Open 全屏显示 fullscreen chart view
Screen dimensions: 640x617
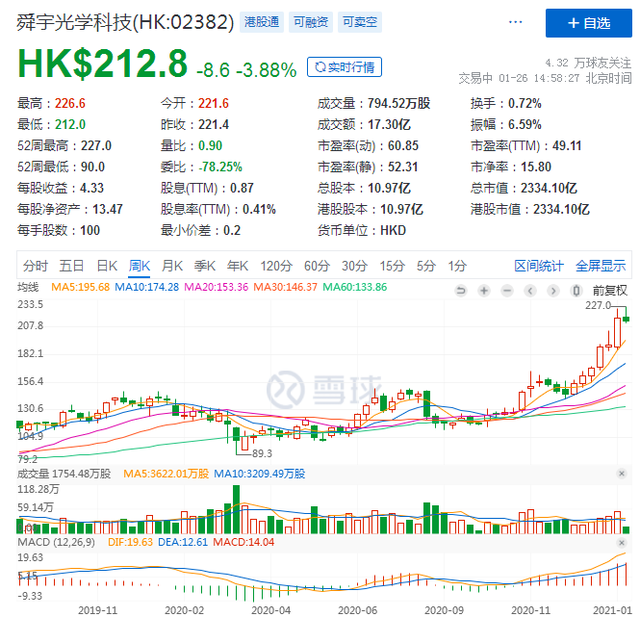coord(600,266)
